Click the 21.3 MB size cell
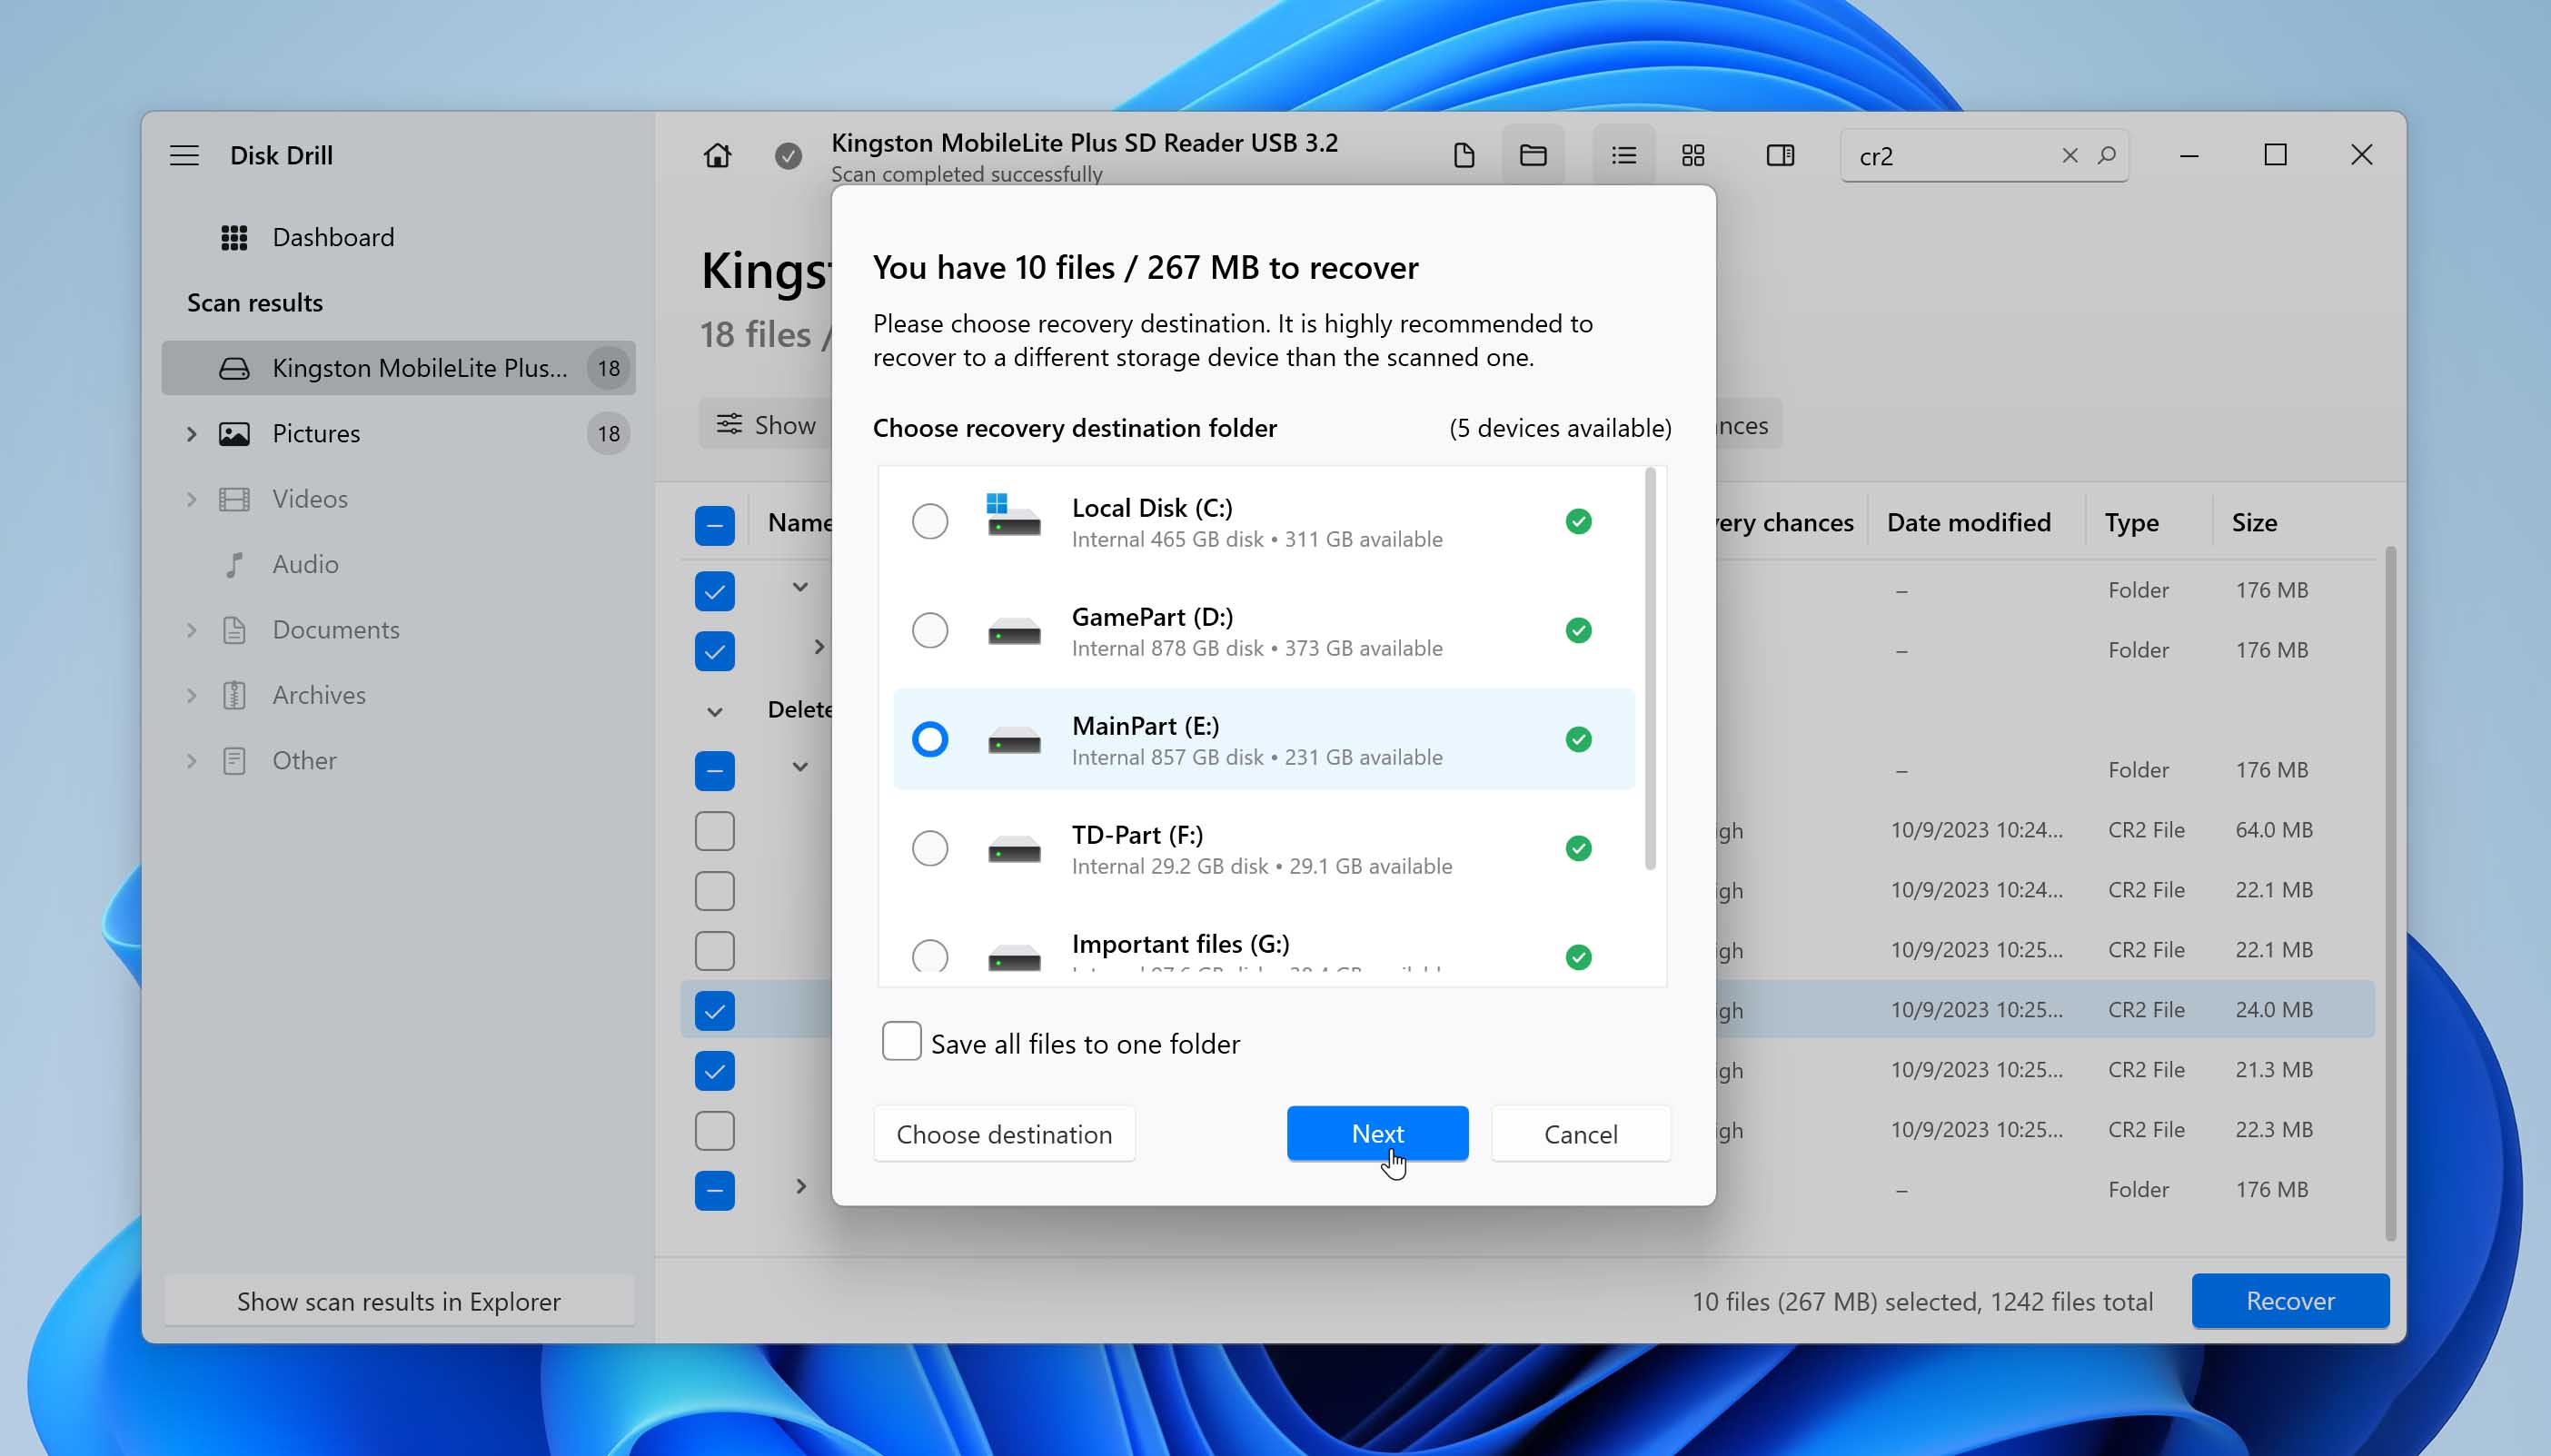2551x1456 pixels. pyautogui.click(x=2274, y=1069)
